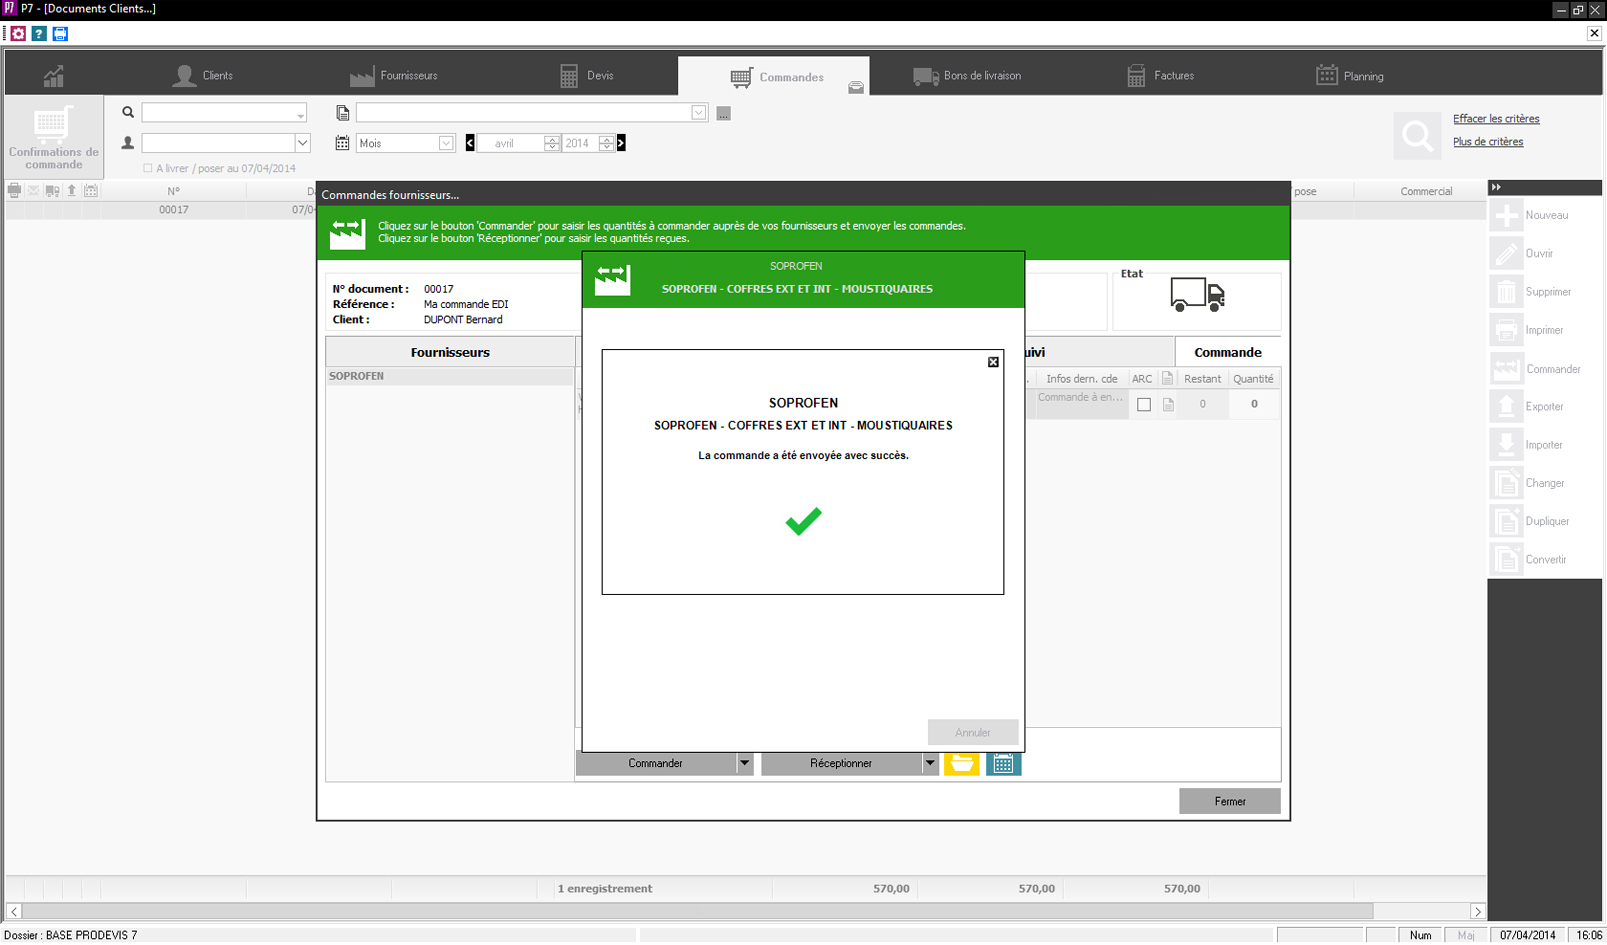The image size is (1607, 945).
Task: Open the statistics chart tab icon
Action: pos(53,76)
